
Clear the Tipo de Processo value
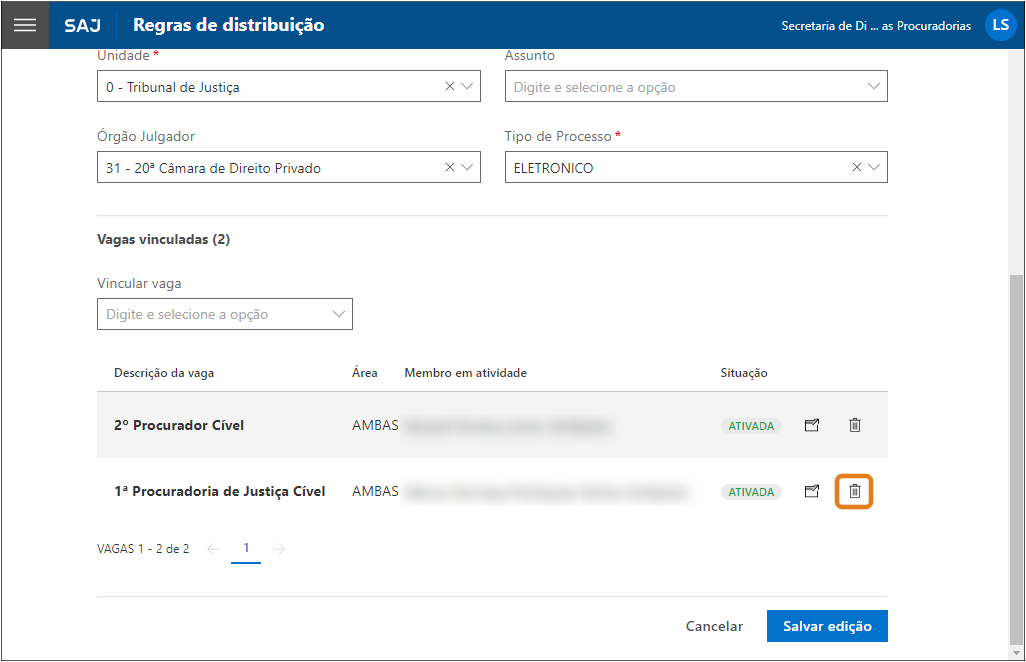point(857,168)
